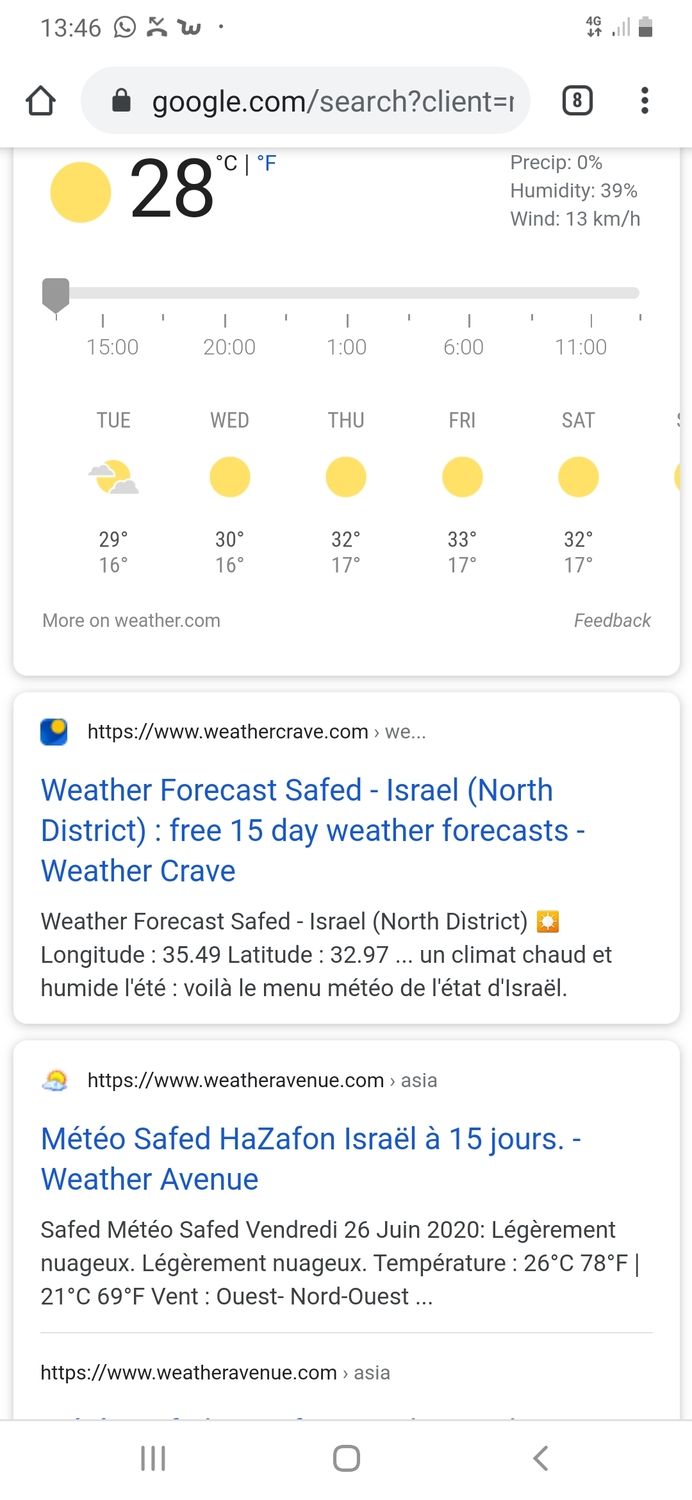Select Saturday's forecast icon
Viewport: 692px width, 1500px height.
[578, 478]
